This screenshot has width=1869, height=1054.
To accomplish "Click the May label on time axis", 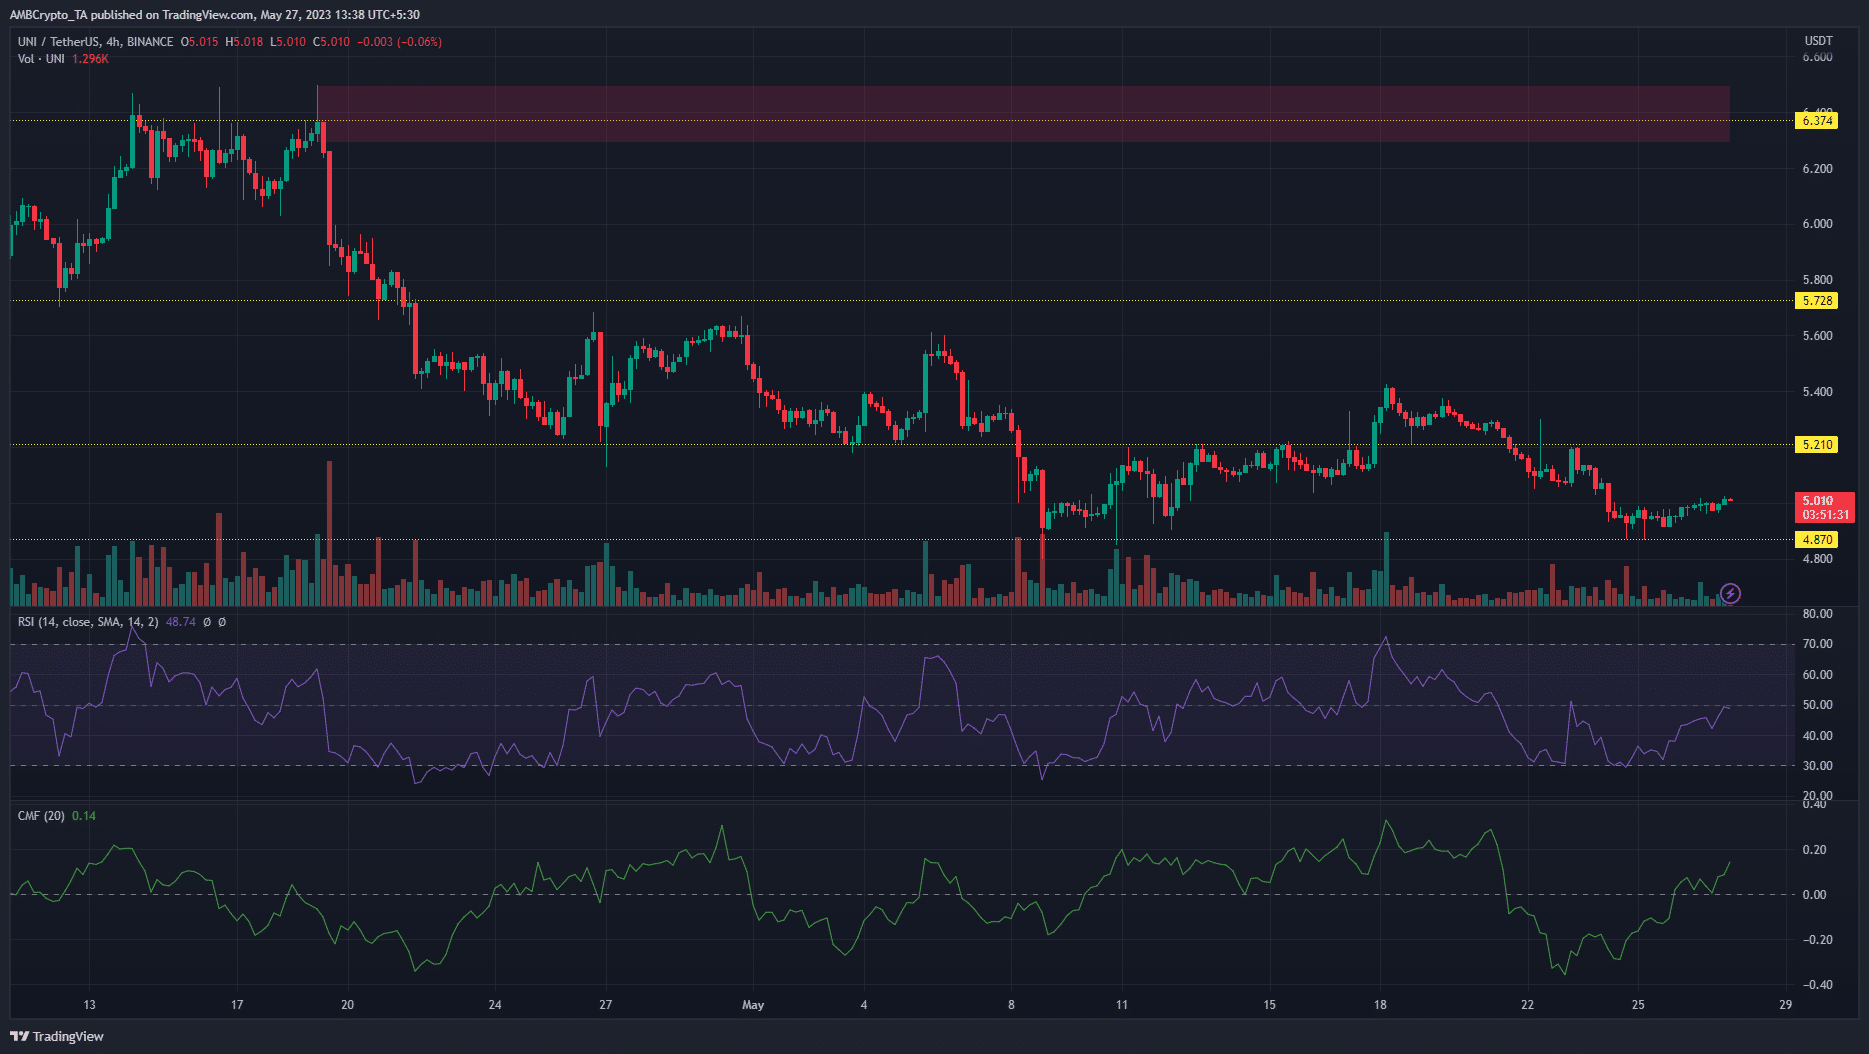I will point(753,1005).
